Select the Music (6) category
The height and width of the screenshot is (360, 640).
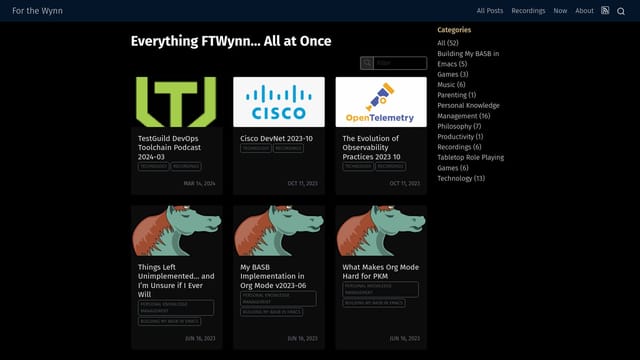[451, 84]
